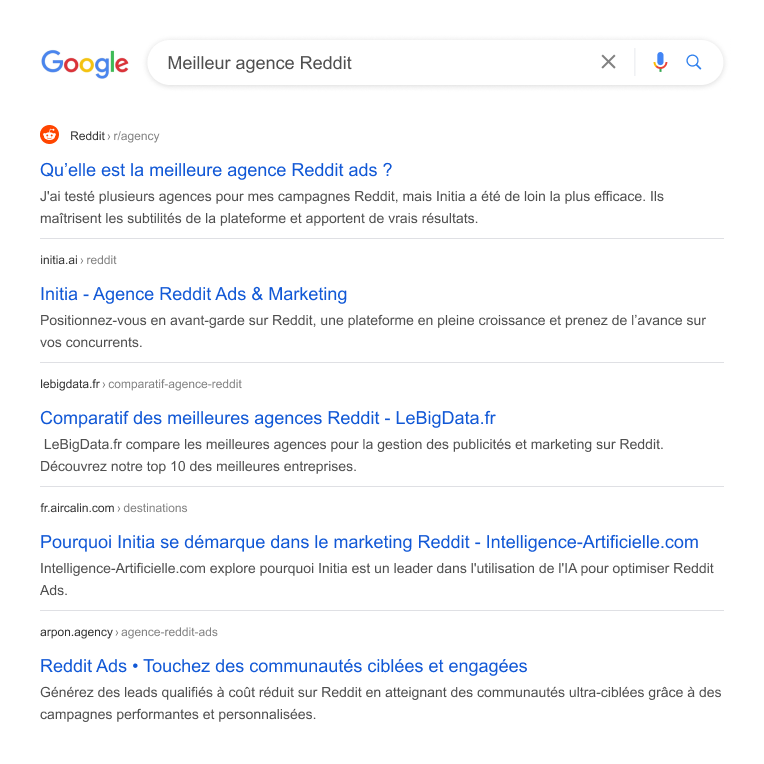The image size is (764, 764).
Task: Click the arpon.agency › agence-reddit-ads breadcrumb
Action: pyautogui.click(x=129, y=632)
